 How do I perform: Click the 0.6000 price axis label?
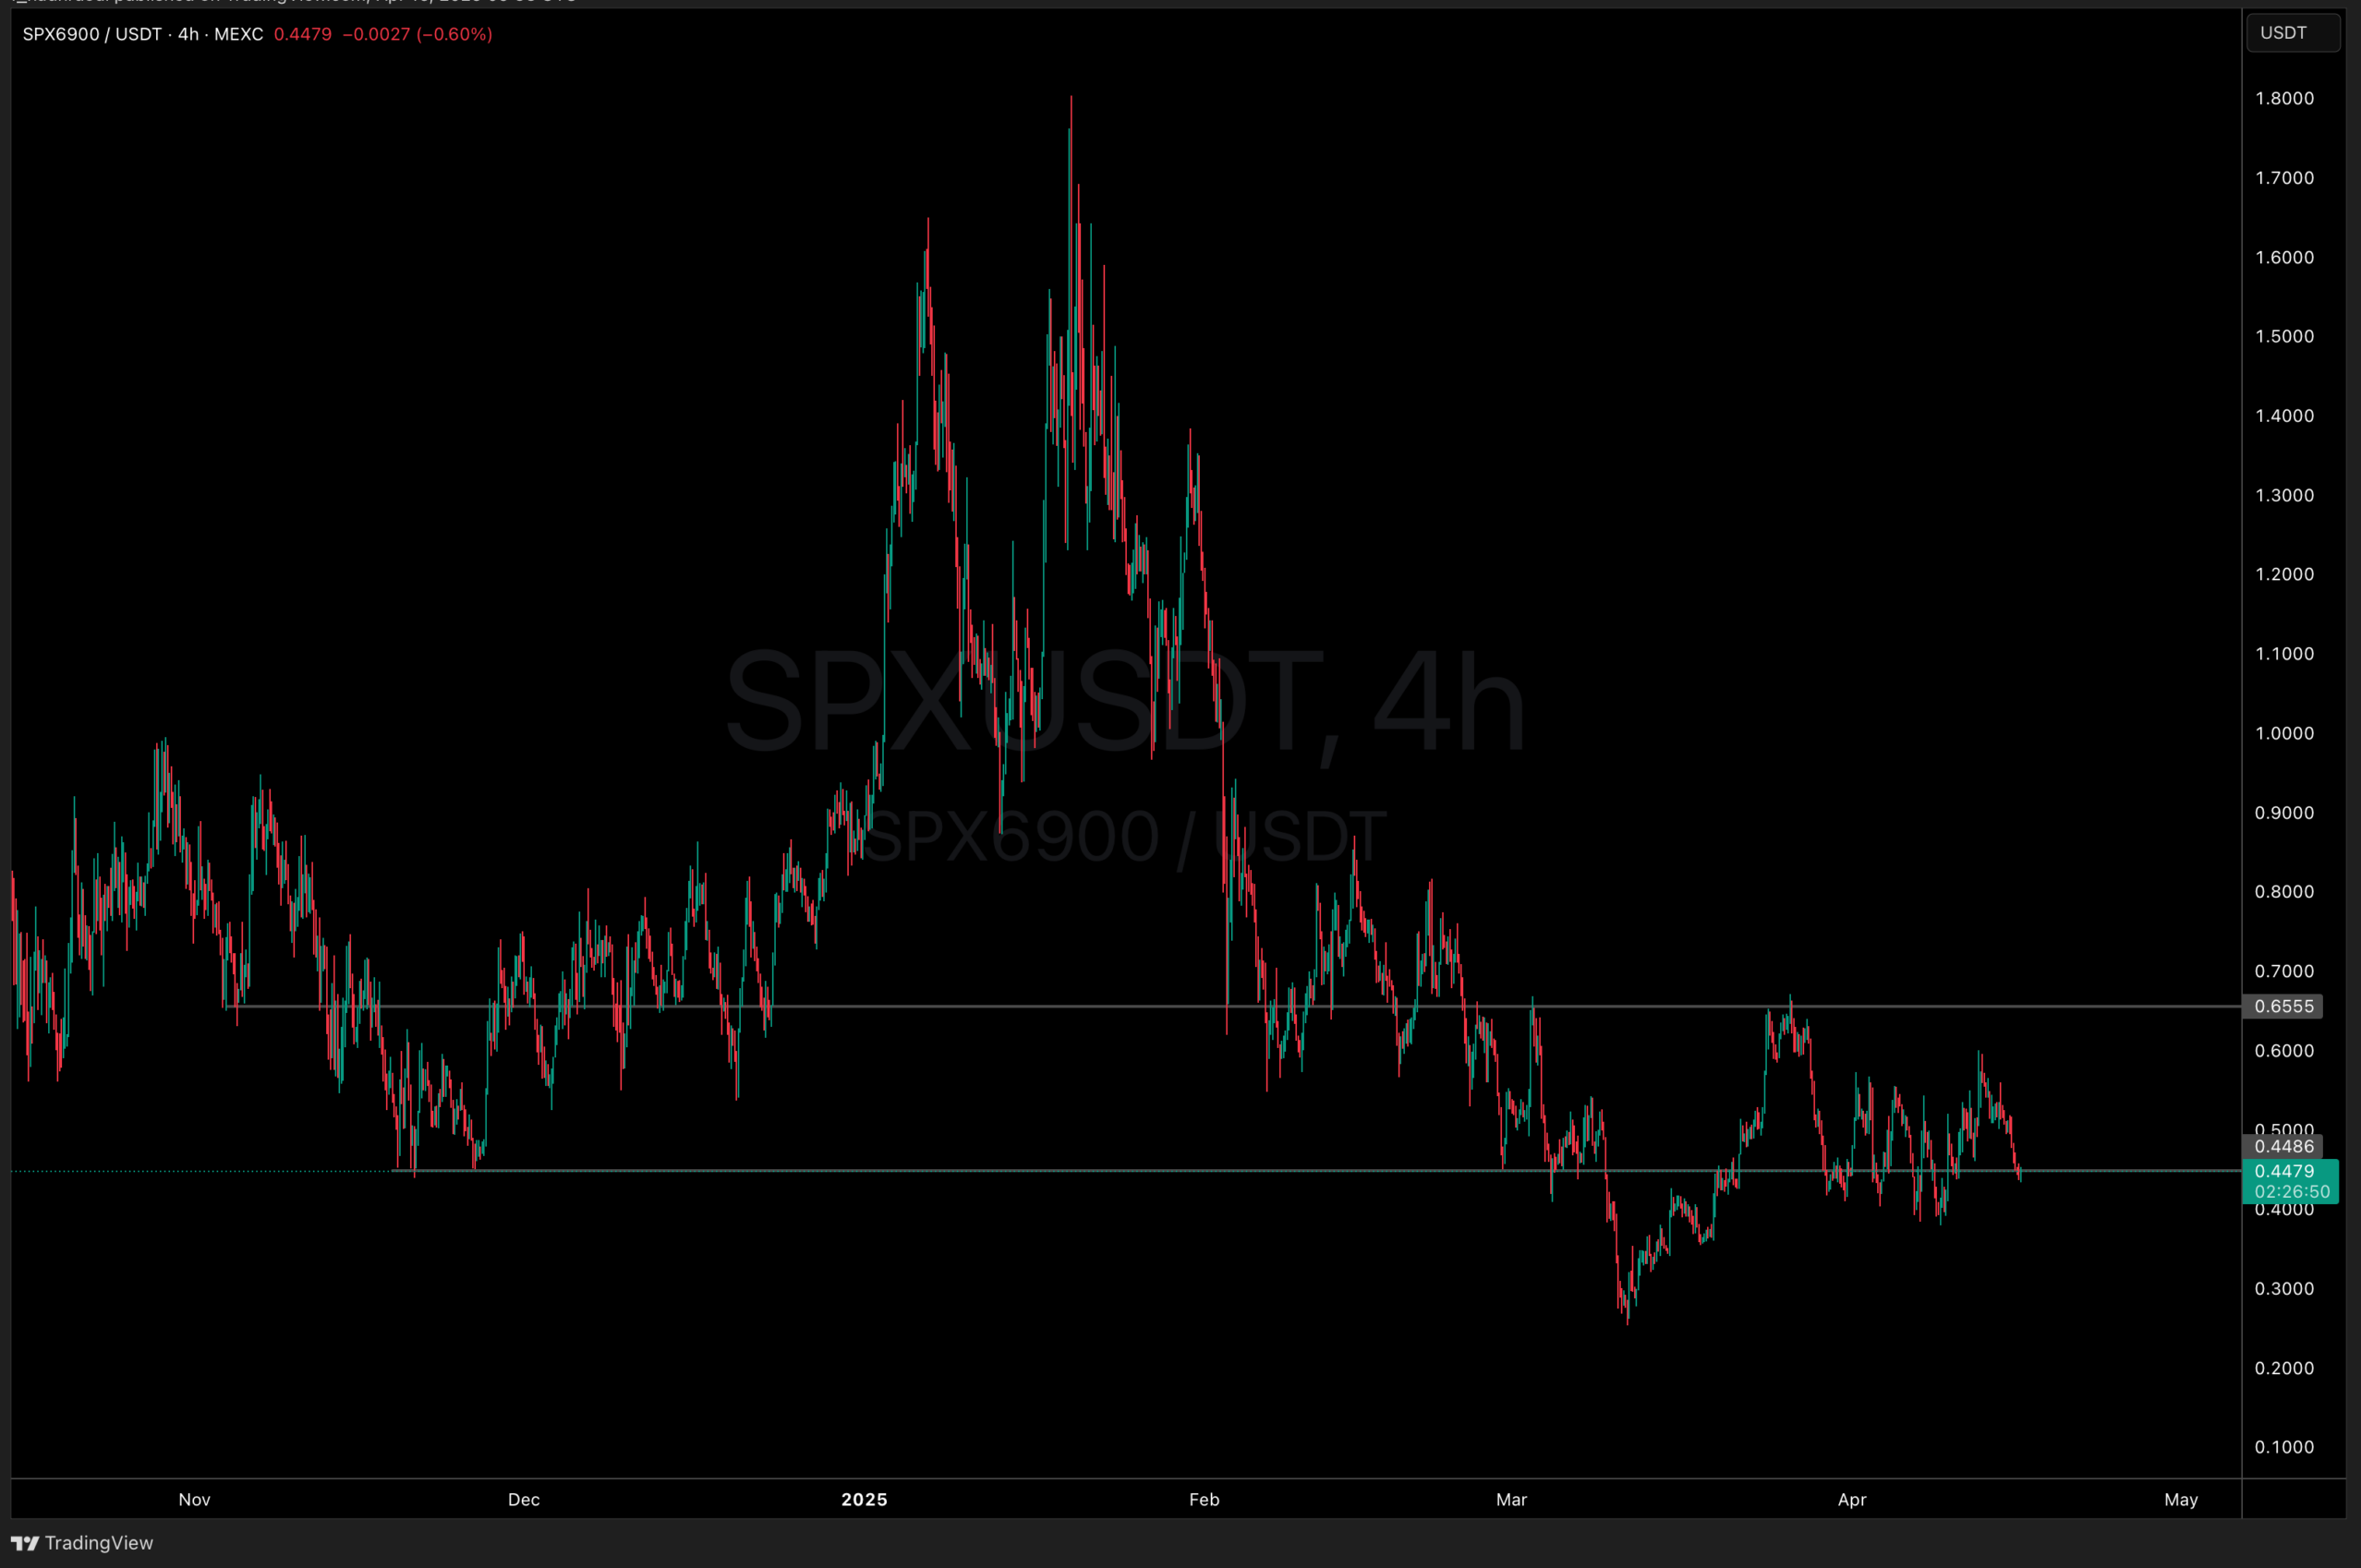pyautogui.click(x=2284, y=1051)
